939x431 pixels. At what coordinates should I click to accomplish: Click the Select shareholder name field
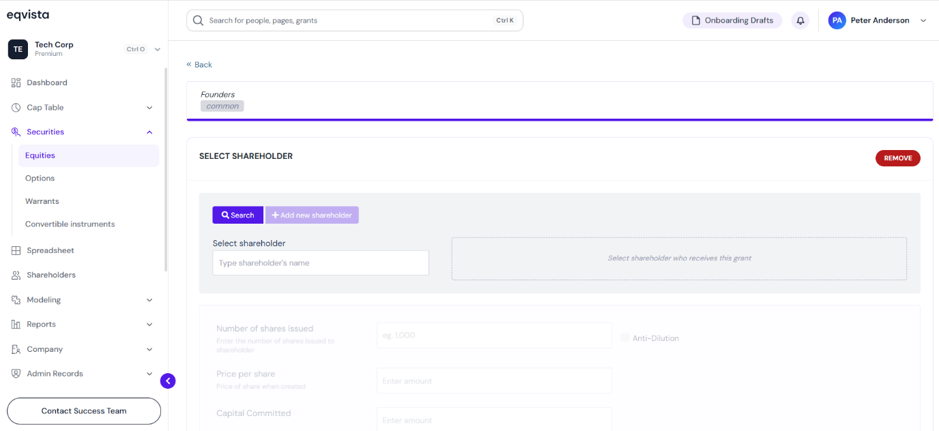(x=320, y=263)
